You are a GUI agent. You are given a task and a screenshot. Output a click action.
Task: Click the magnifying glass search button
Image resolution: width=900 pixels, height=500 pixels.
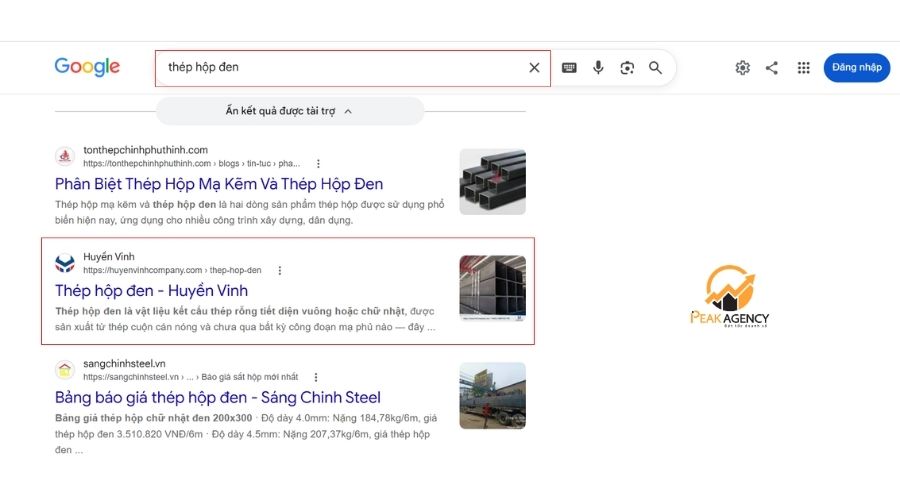655,68
